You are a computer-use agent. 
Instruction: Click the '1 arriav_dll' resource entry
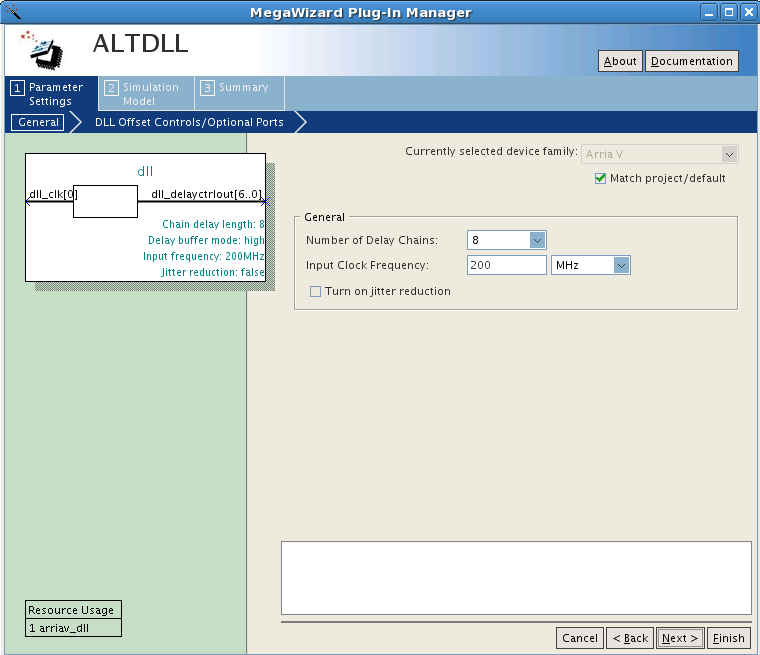click(x=73, y=628)
